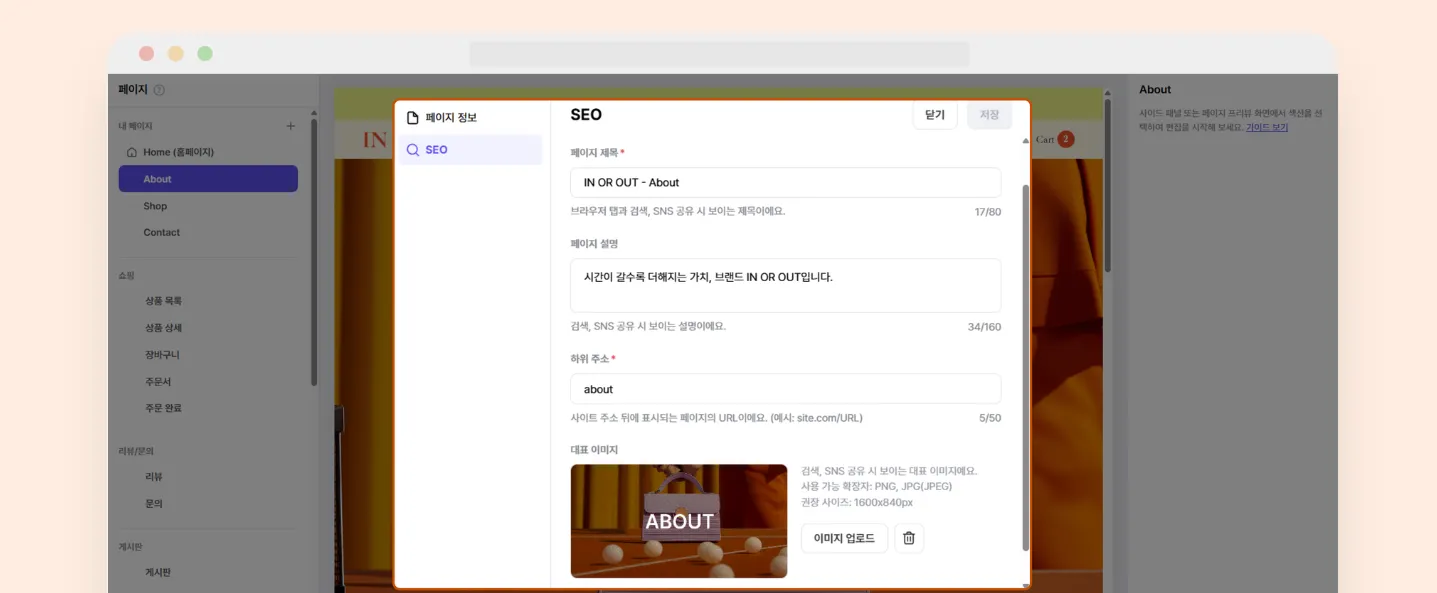Click the 5/50 character counter
Viewport: 1437px width, 593px height.
click(990, 418)
